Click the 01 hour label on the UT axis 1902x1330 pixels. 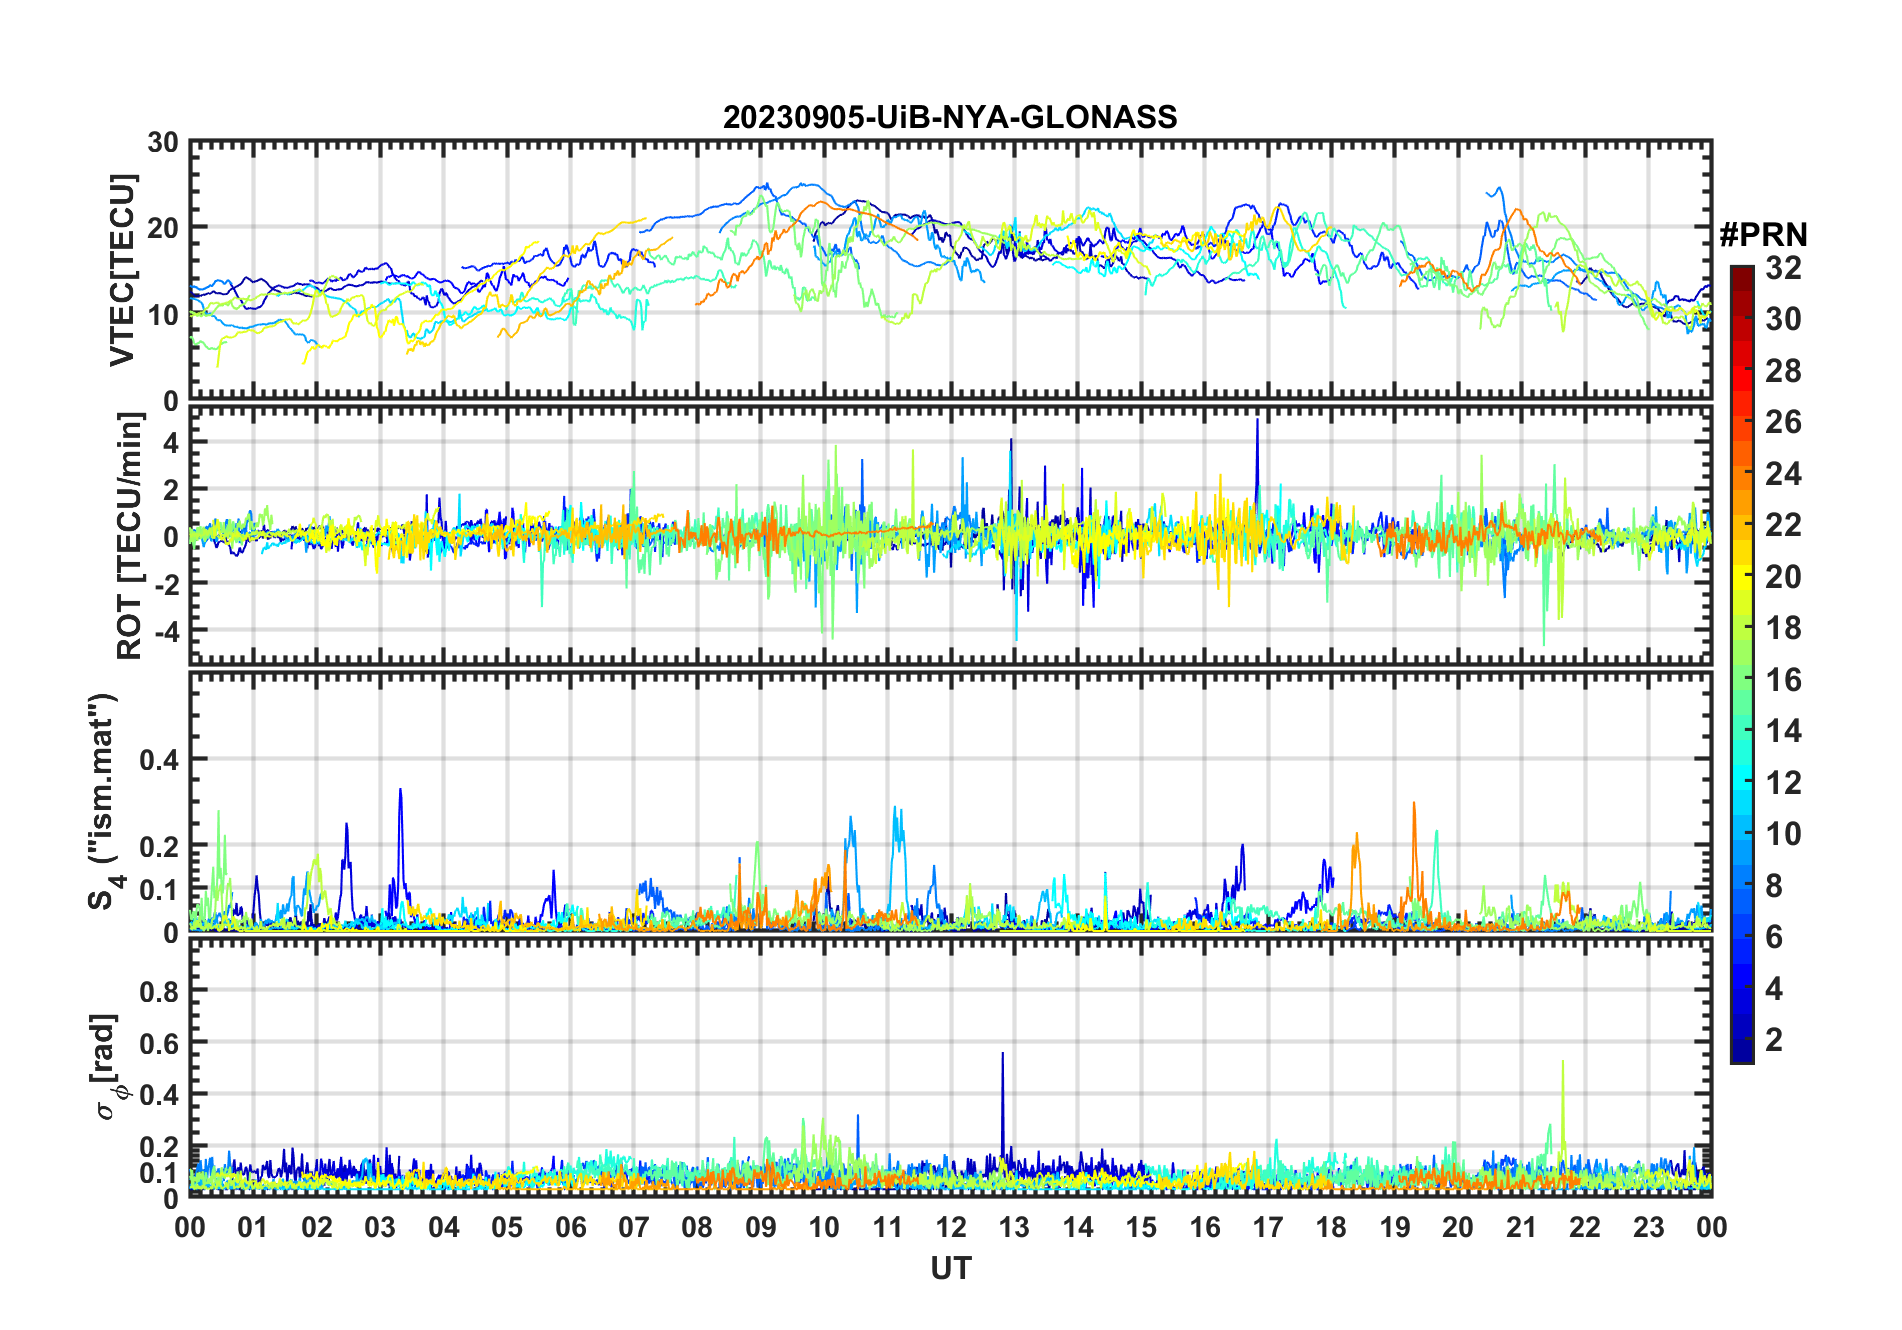point(253,1228)
